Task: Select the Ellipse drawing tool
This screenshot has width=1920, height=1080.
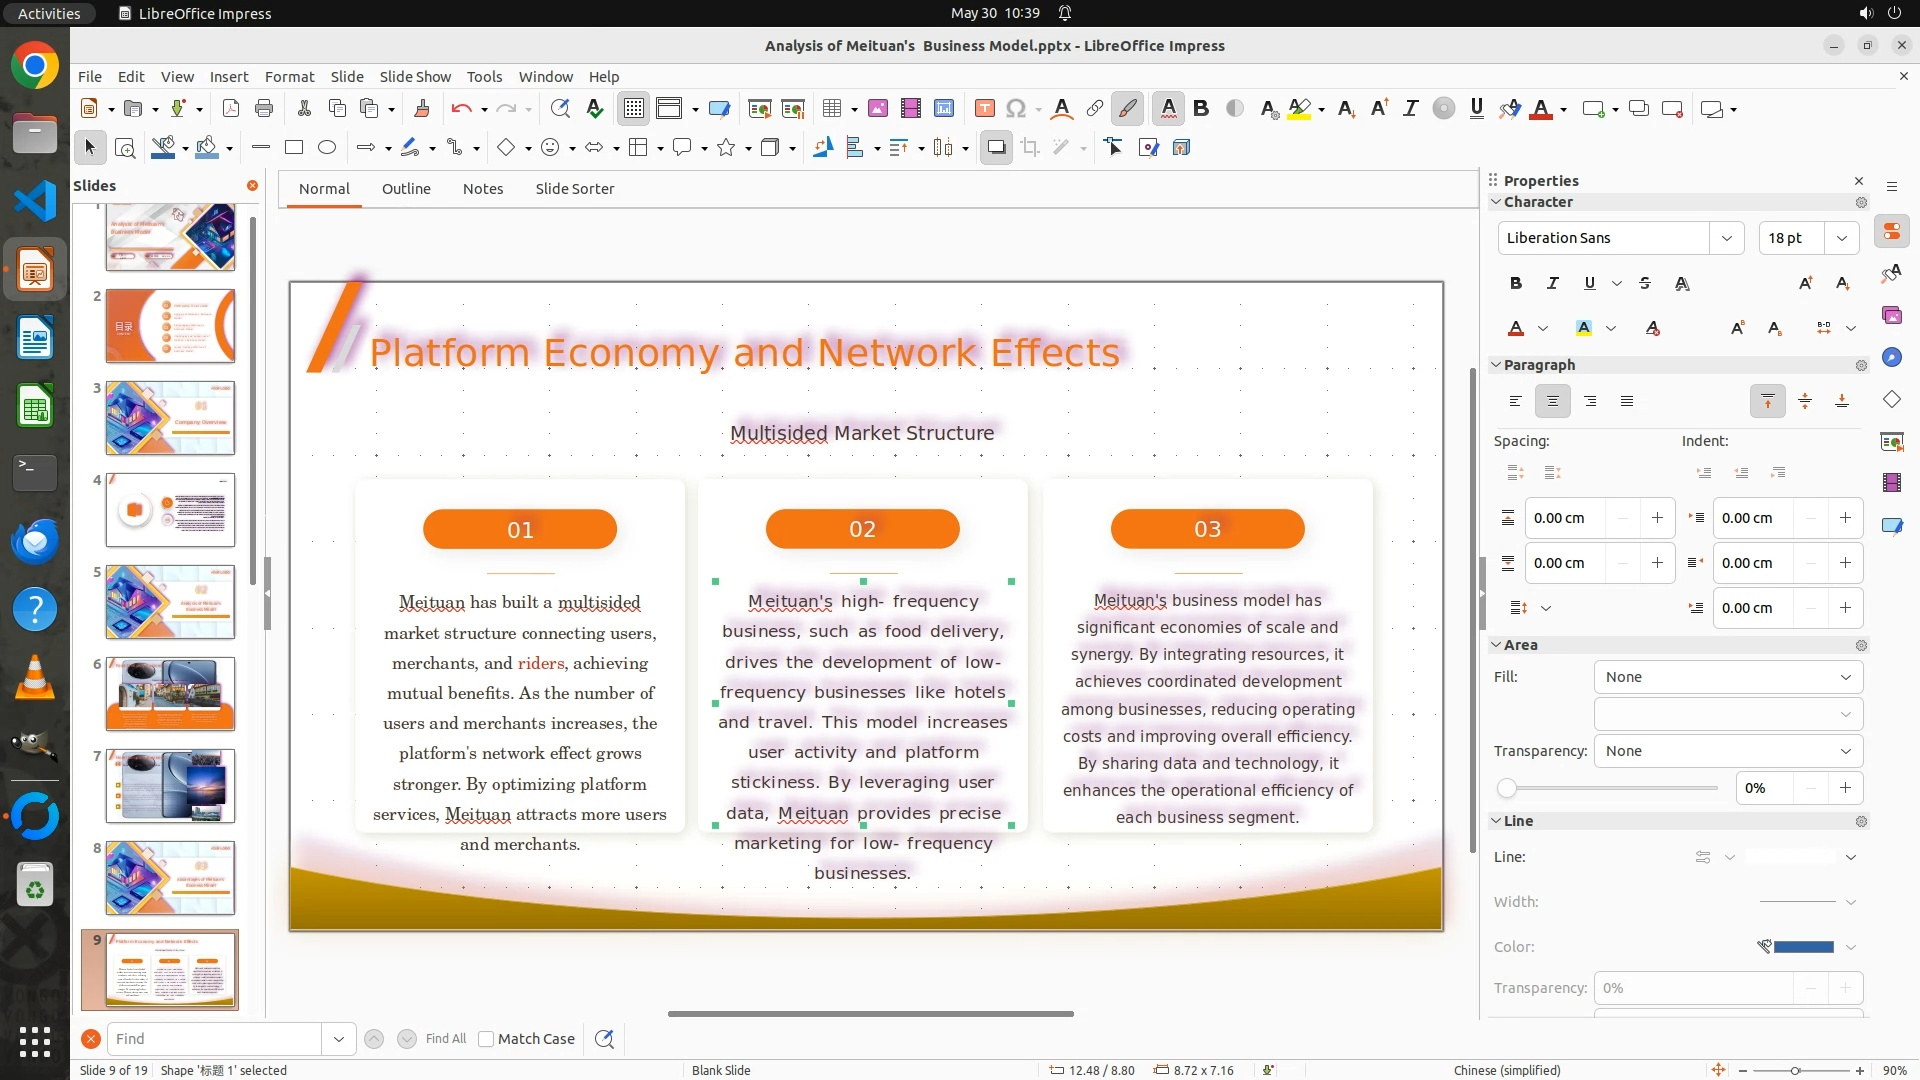Action: [327, 148]
